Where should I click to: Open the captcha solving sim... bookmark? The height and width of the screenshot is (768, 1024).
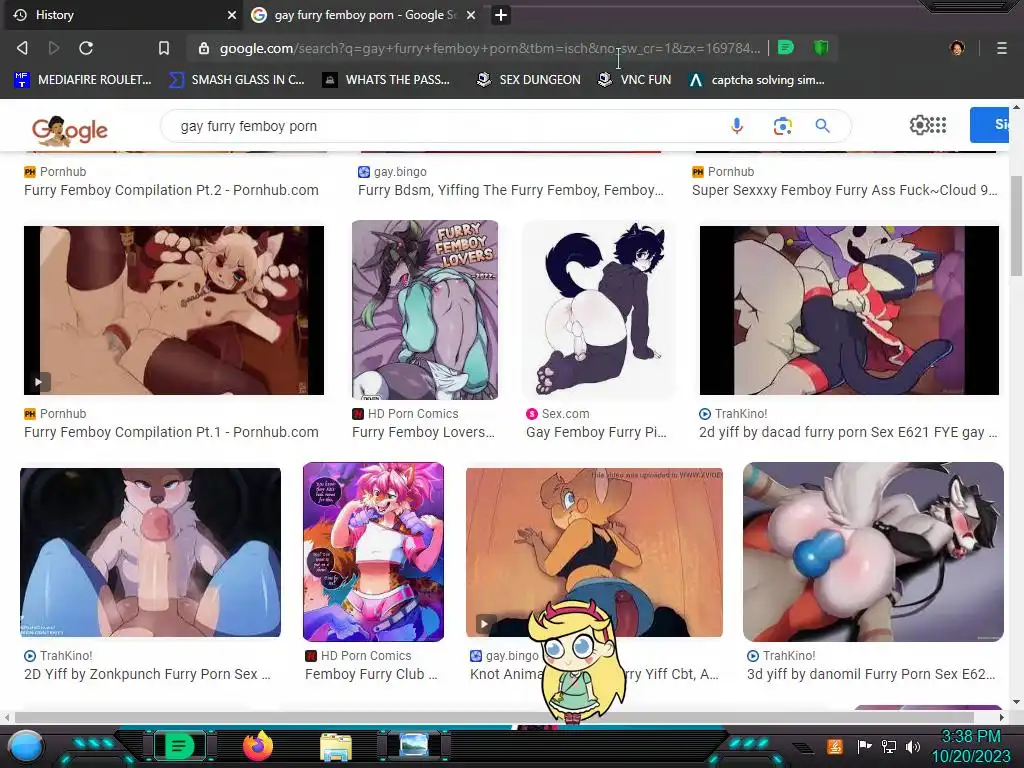757,80
